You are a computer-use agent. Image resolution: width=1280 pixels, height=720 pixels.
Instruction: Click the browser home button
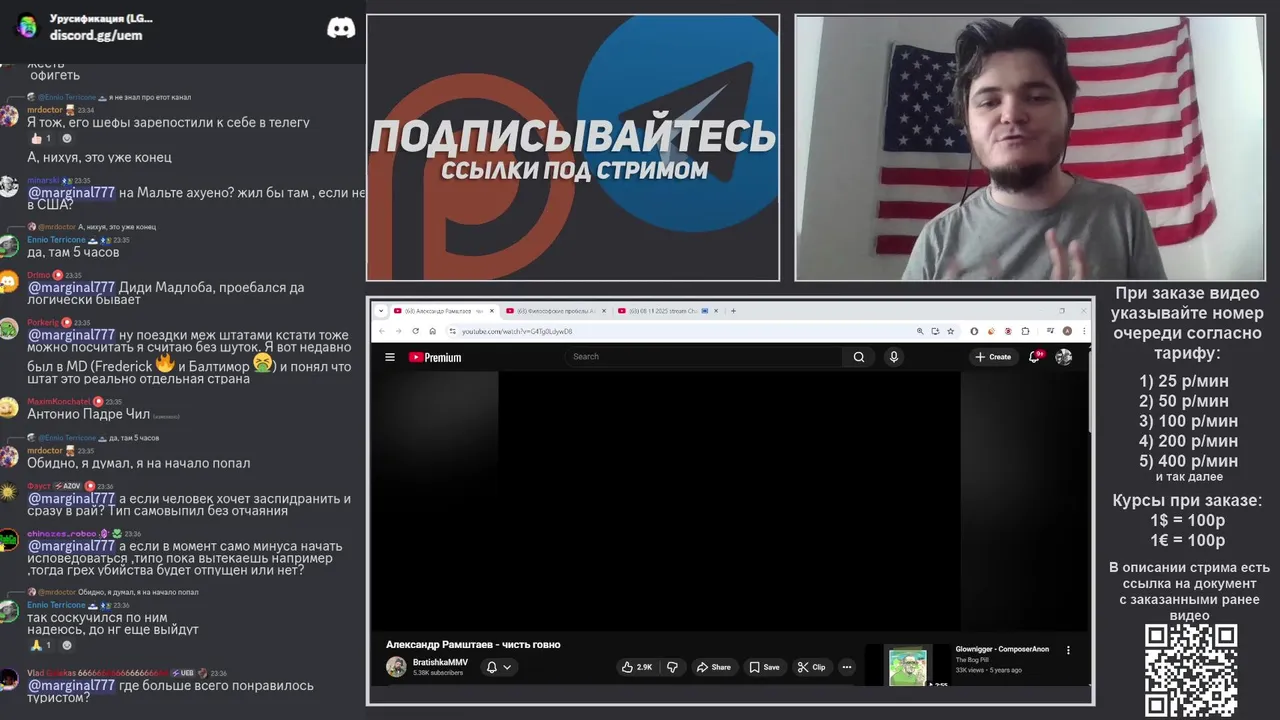click(434, 331)
